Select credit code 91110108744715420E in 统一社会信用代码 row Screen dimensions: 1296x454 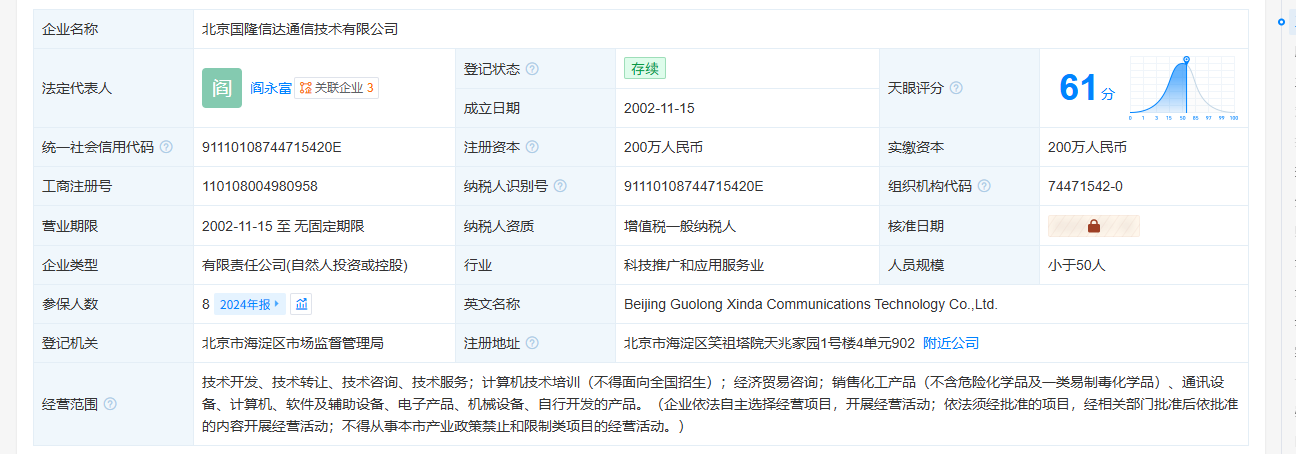(272, 147)
